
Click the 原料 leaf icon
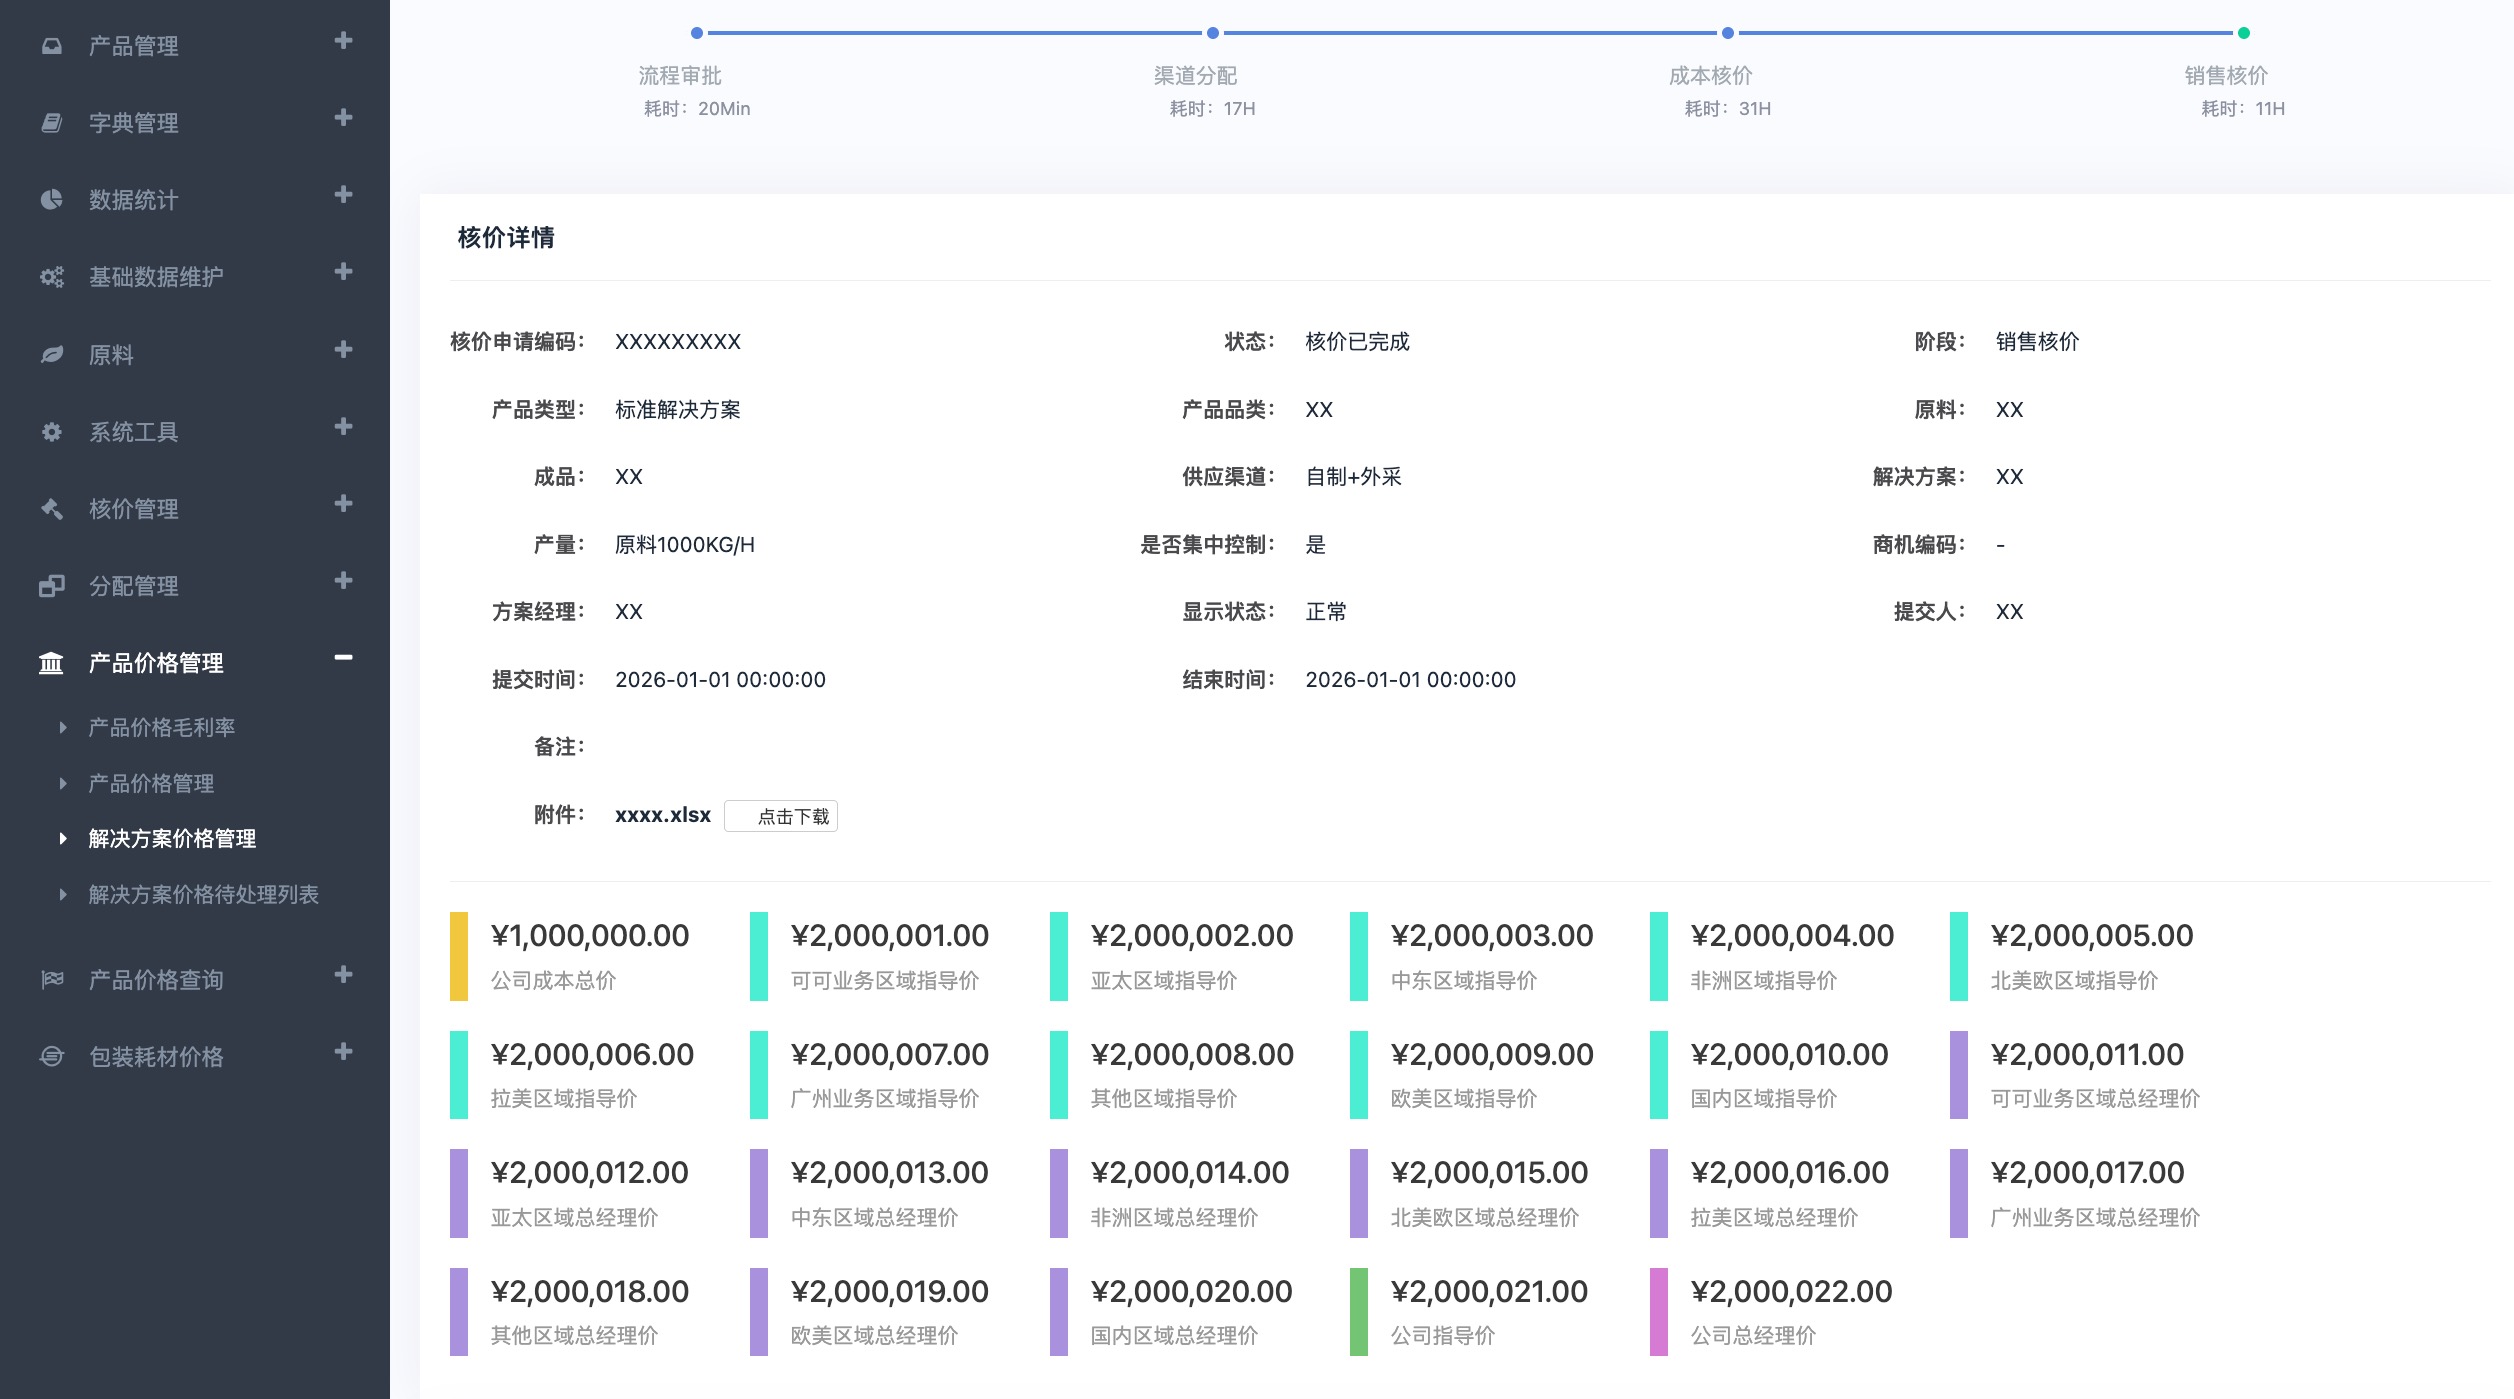pos(51,355)
